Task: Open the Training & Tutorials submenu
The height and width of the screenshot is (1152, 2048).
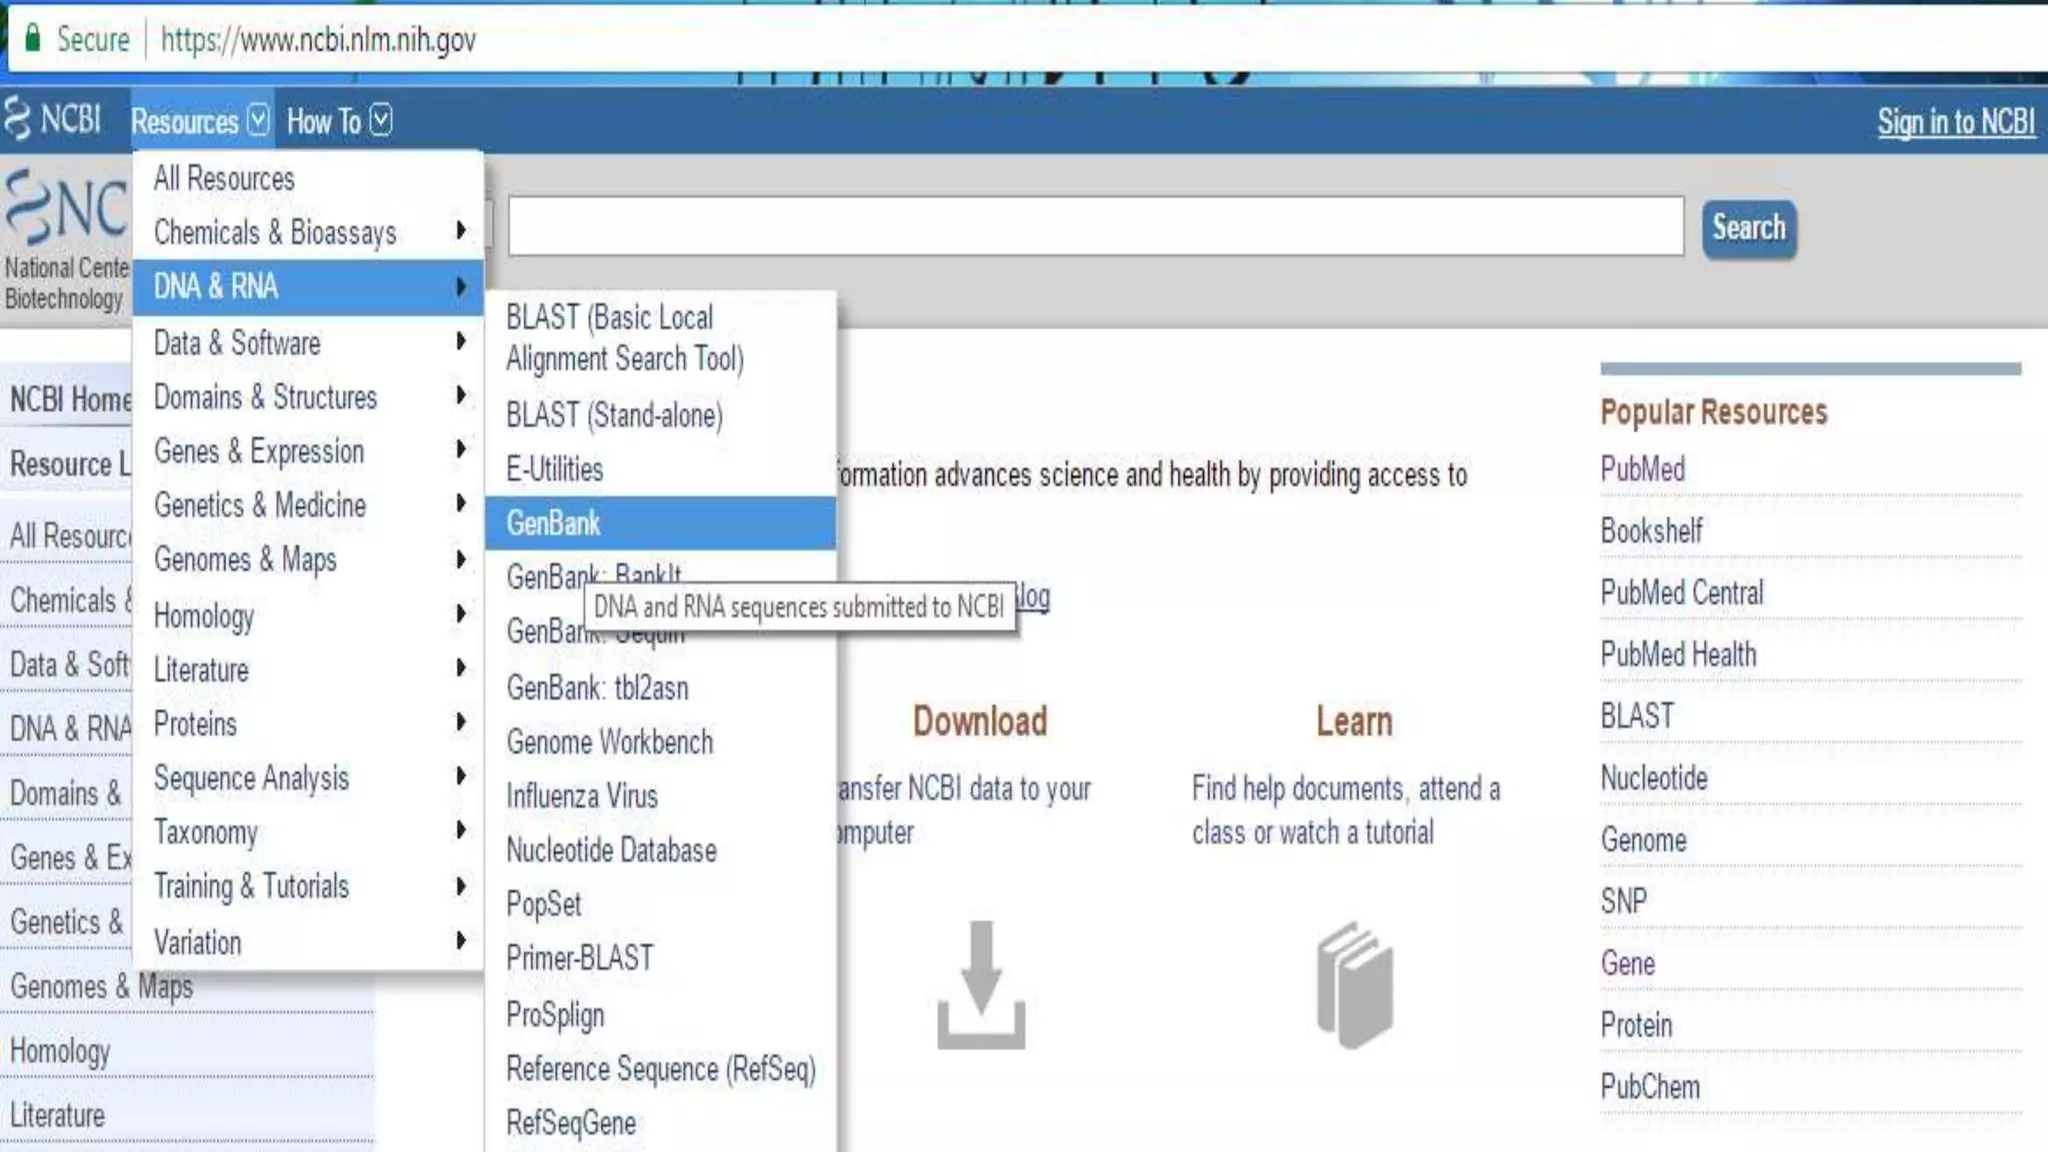Action: pos(252,886)
